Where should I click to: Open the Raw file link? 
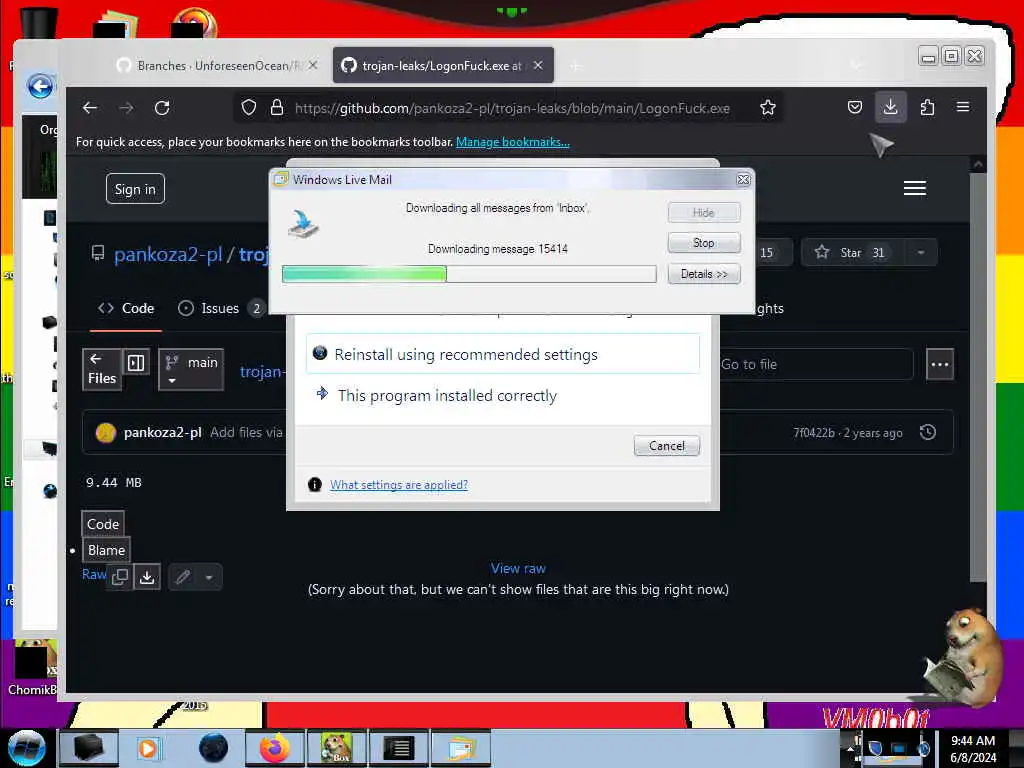(94, 574)
